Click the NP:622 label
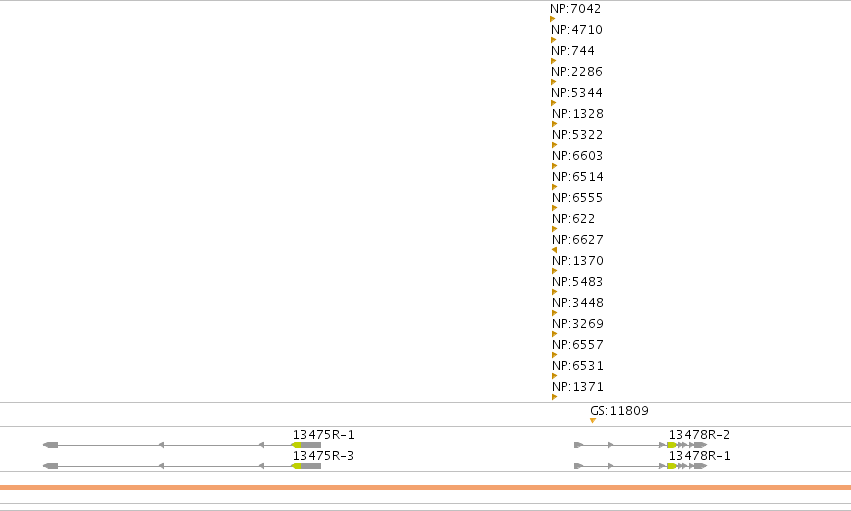Viewport: 851px width, 511px height. click(574, 219)
